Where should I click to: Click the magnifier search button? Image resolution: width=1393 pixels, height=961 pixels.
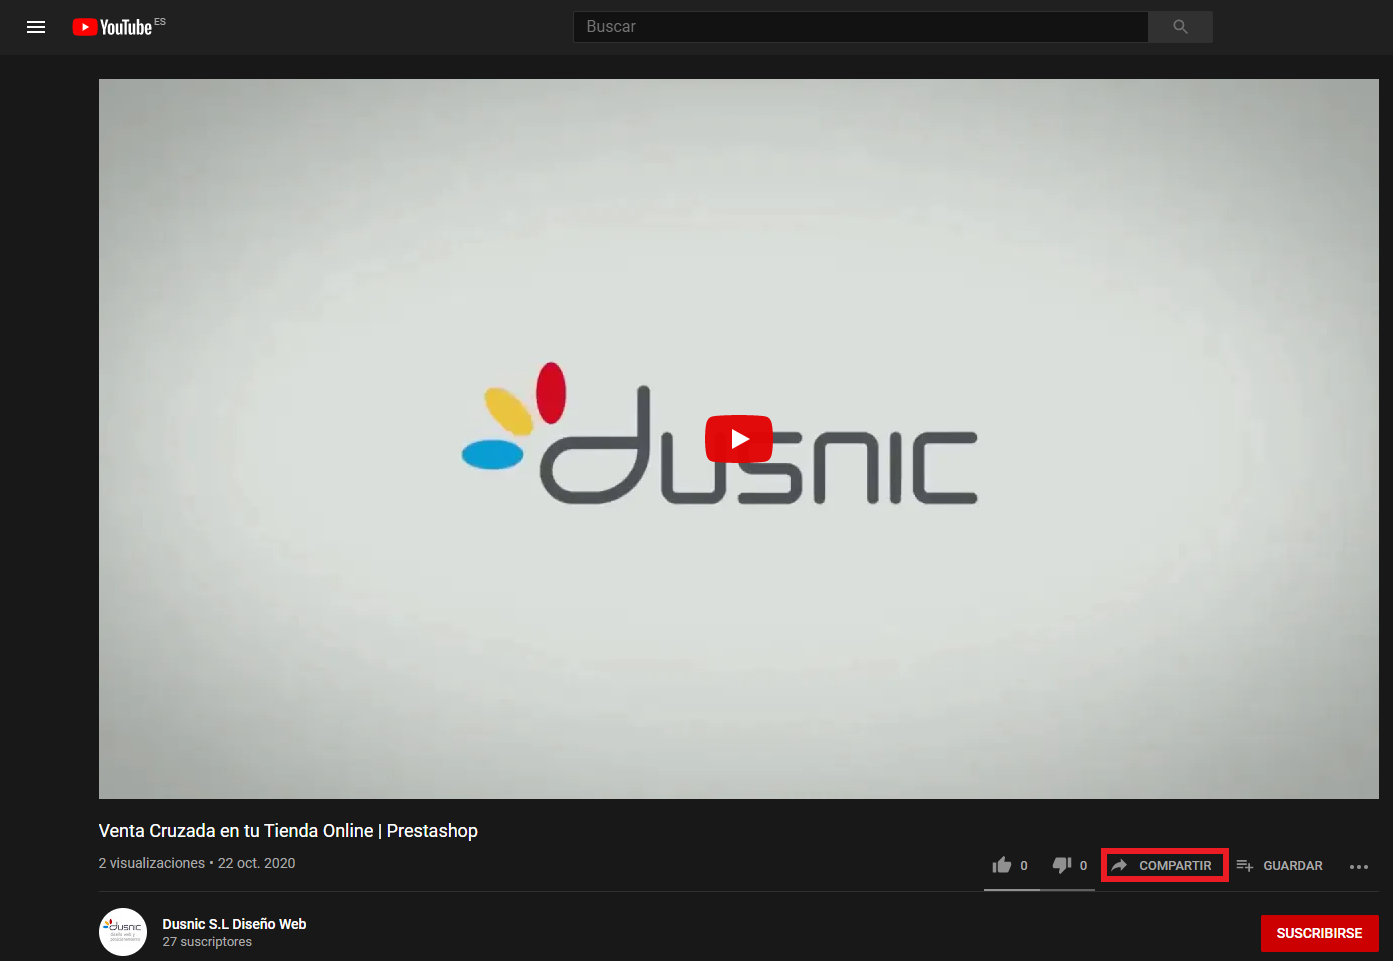click(x=1180, y=27)
